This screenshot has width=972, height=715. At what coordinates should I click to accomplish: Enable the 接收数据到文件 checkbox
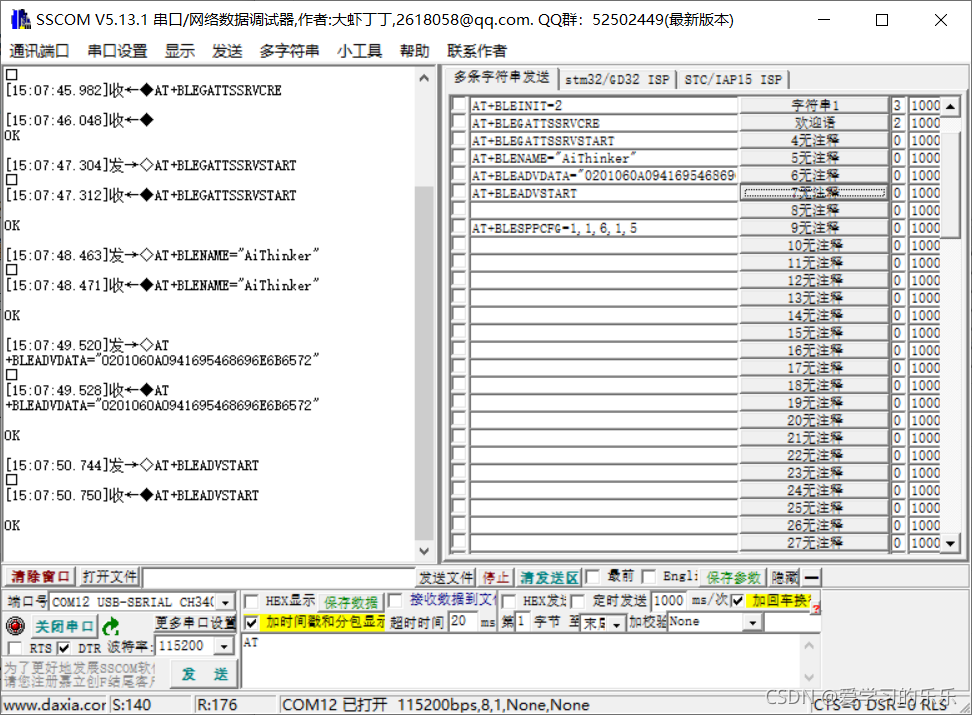[395, 601]
